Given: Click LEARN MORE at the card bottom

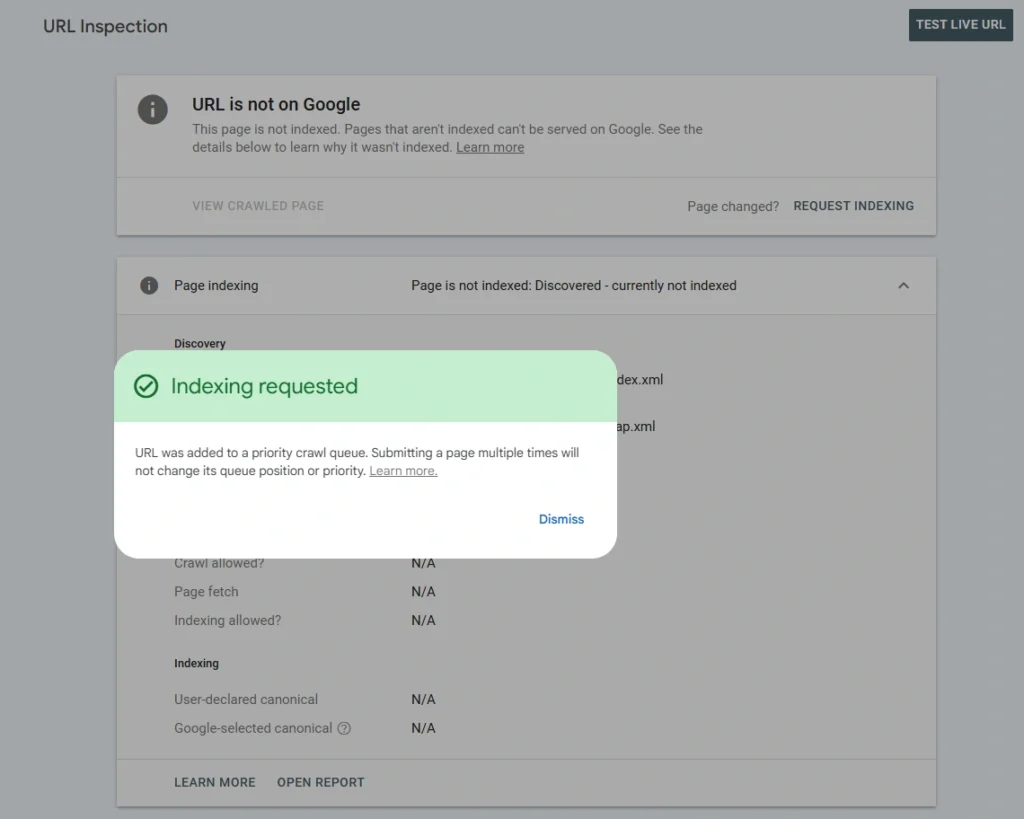Looking at the screenshot, I should [215, 782].
